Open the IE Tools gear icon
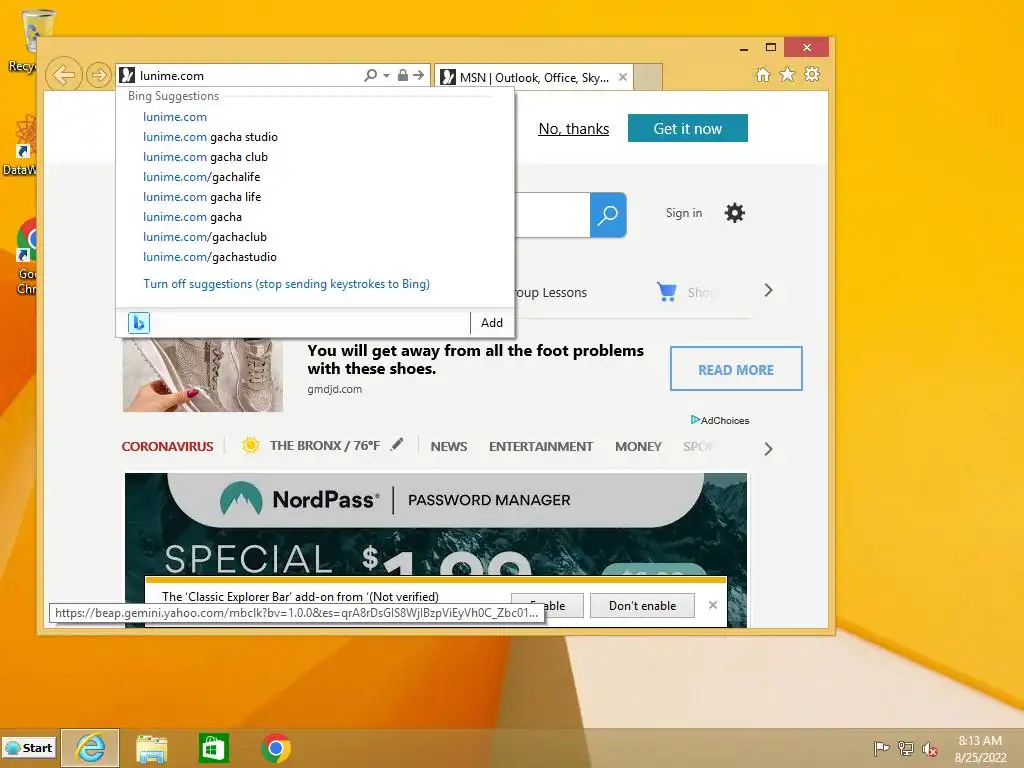The image size is (1024, 768). pyautogui.click(x=812, y=74)
